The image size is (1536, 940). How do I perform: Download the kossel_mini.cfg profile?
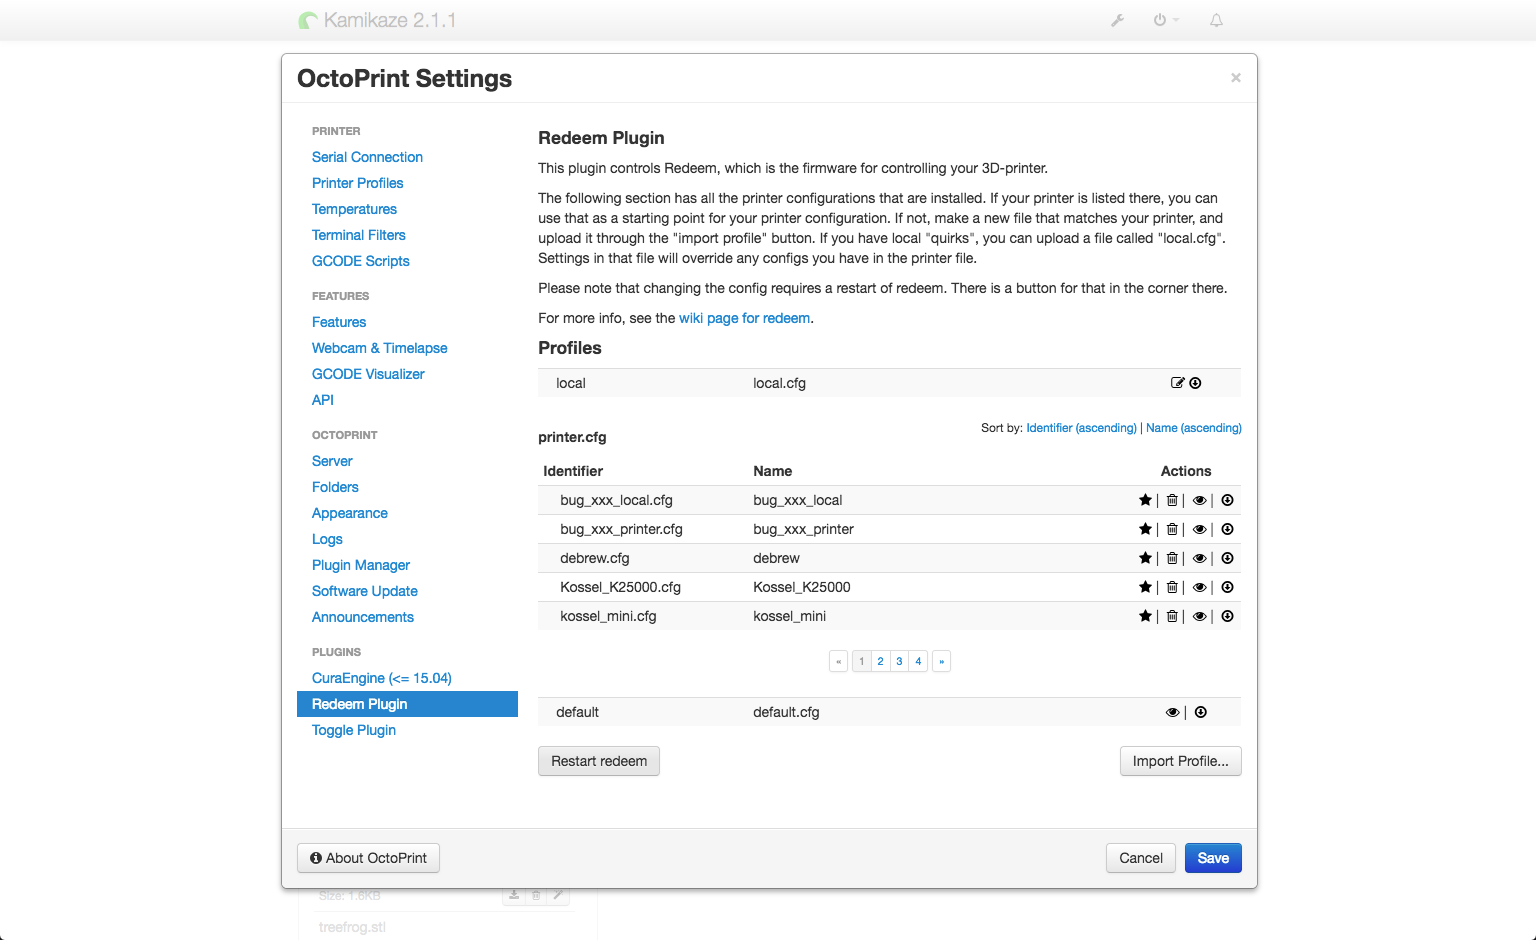pyautogui.click(x=1227, y=616)
